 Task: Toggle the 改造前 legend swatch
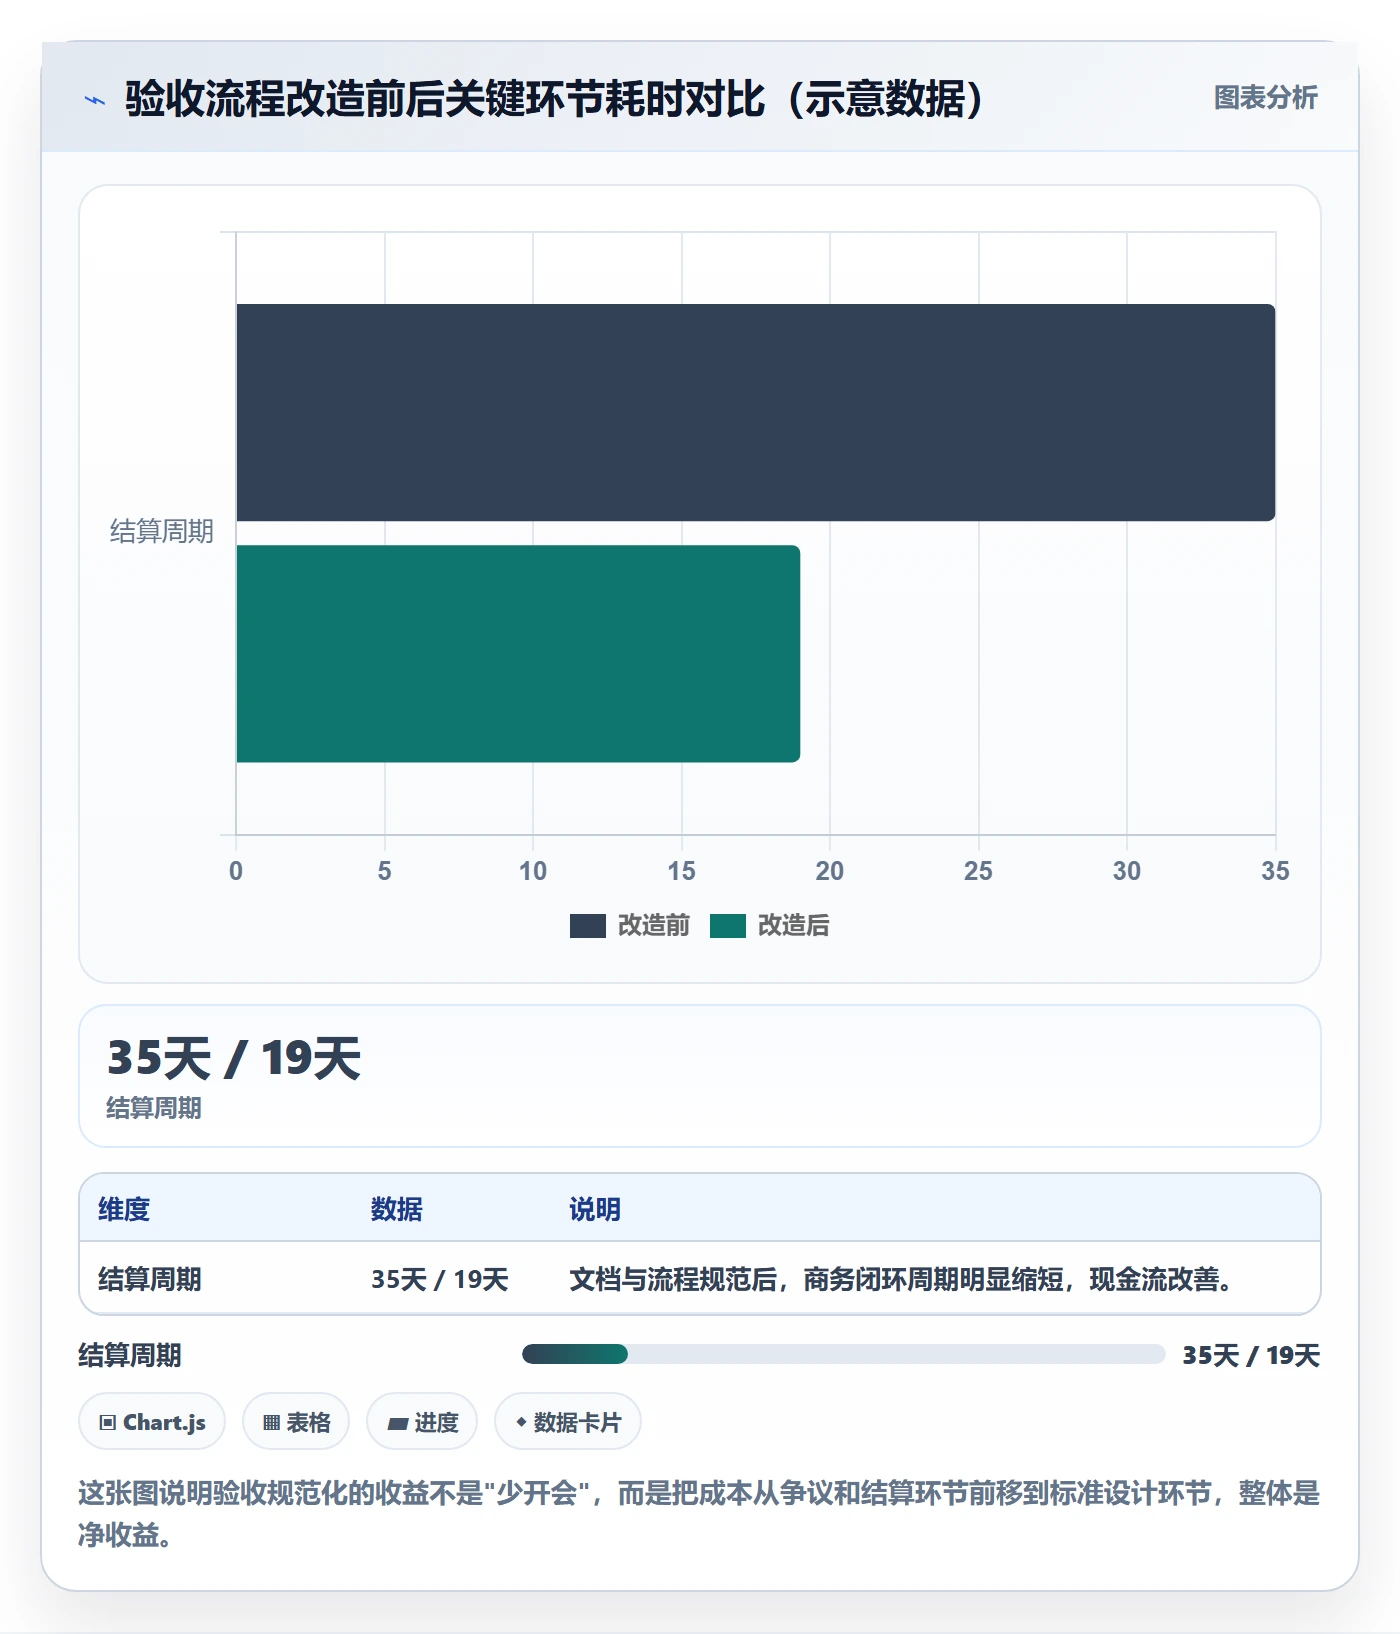click(588, 926)
